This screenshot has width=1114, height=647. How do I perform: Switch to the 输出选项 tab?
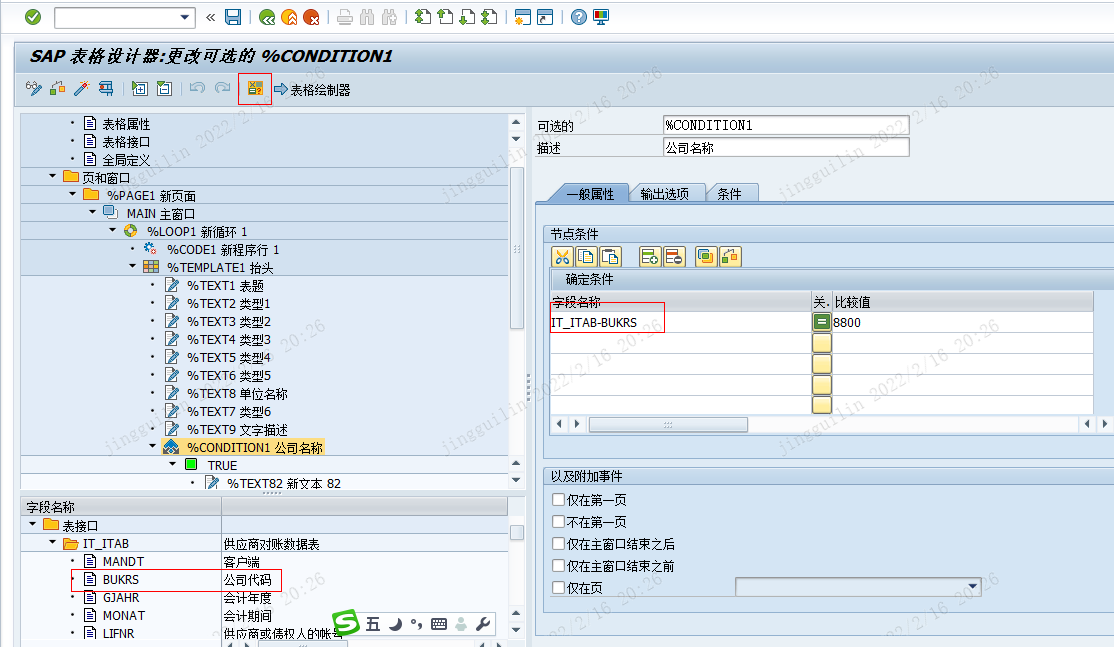663,193
